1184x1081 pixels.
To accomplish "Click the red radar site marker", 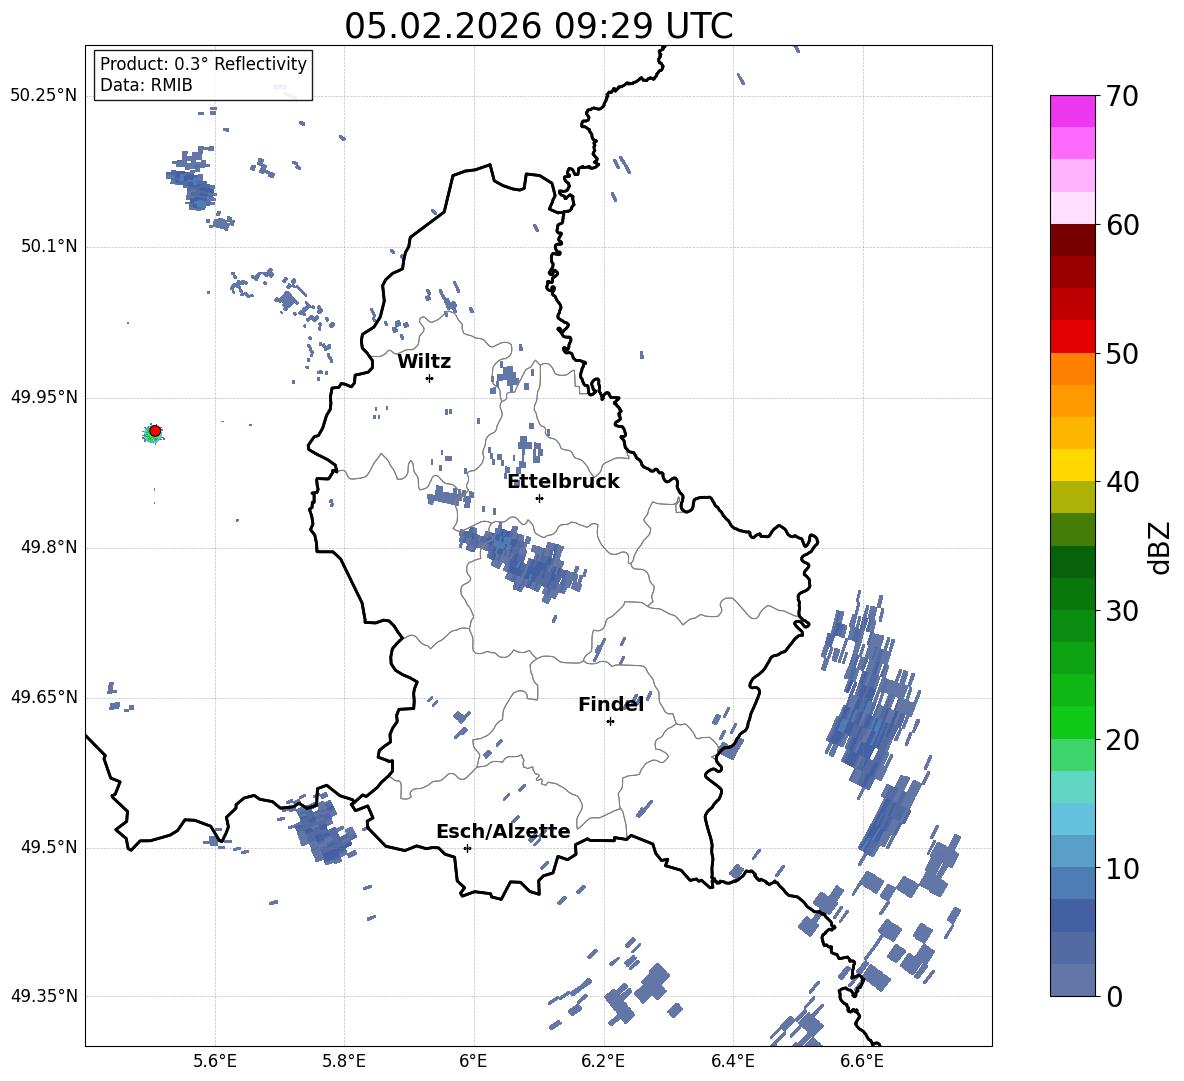I will pyautogui.click(x=155, y=431).
